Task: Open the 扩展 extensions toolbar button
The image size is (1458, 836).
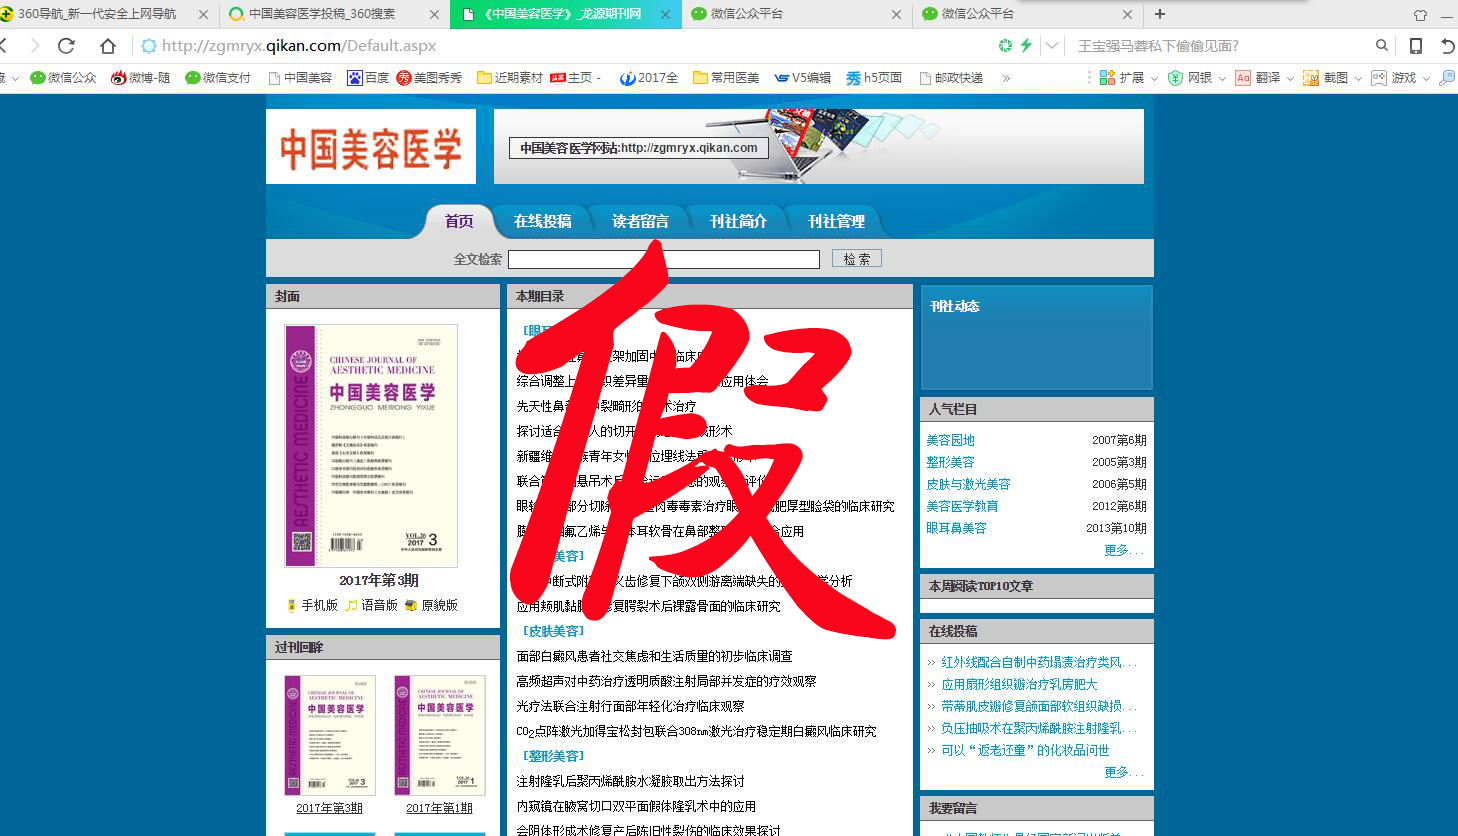Action: (1122, 78)
